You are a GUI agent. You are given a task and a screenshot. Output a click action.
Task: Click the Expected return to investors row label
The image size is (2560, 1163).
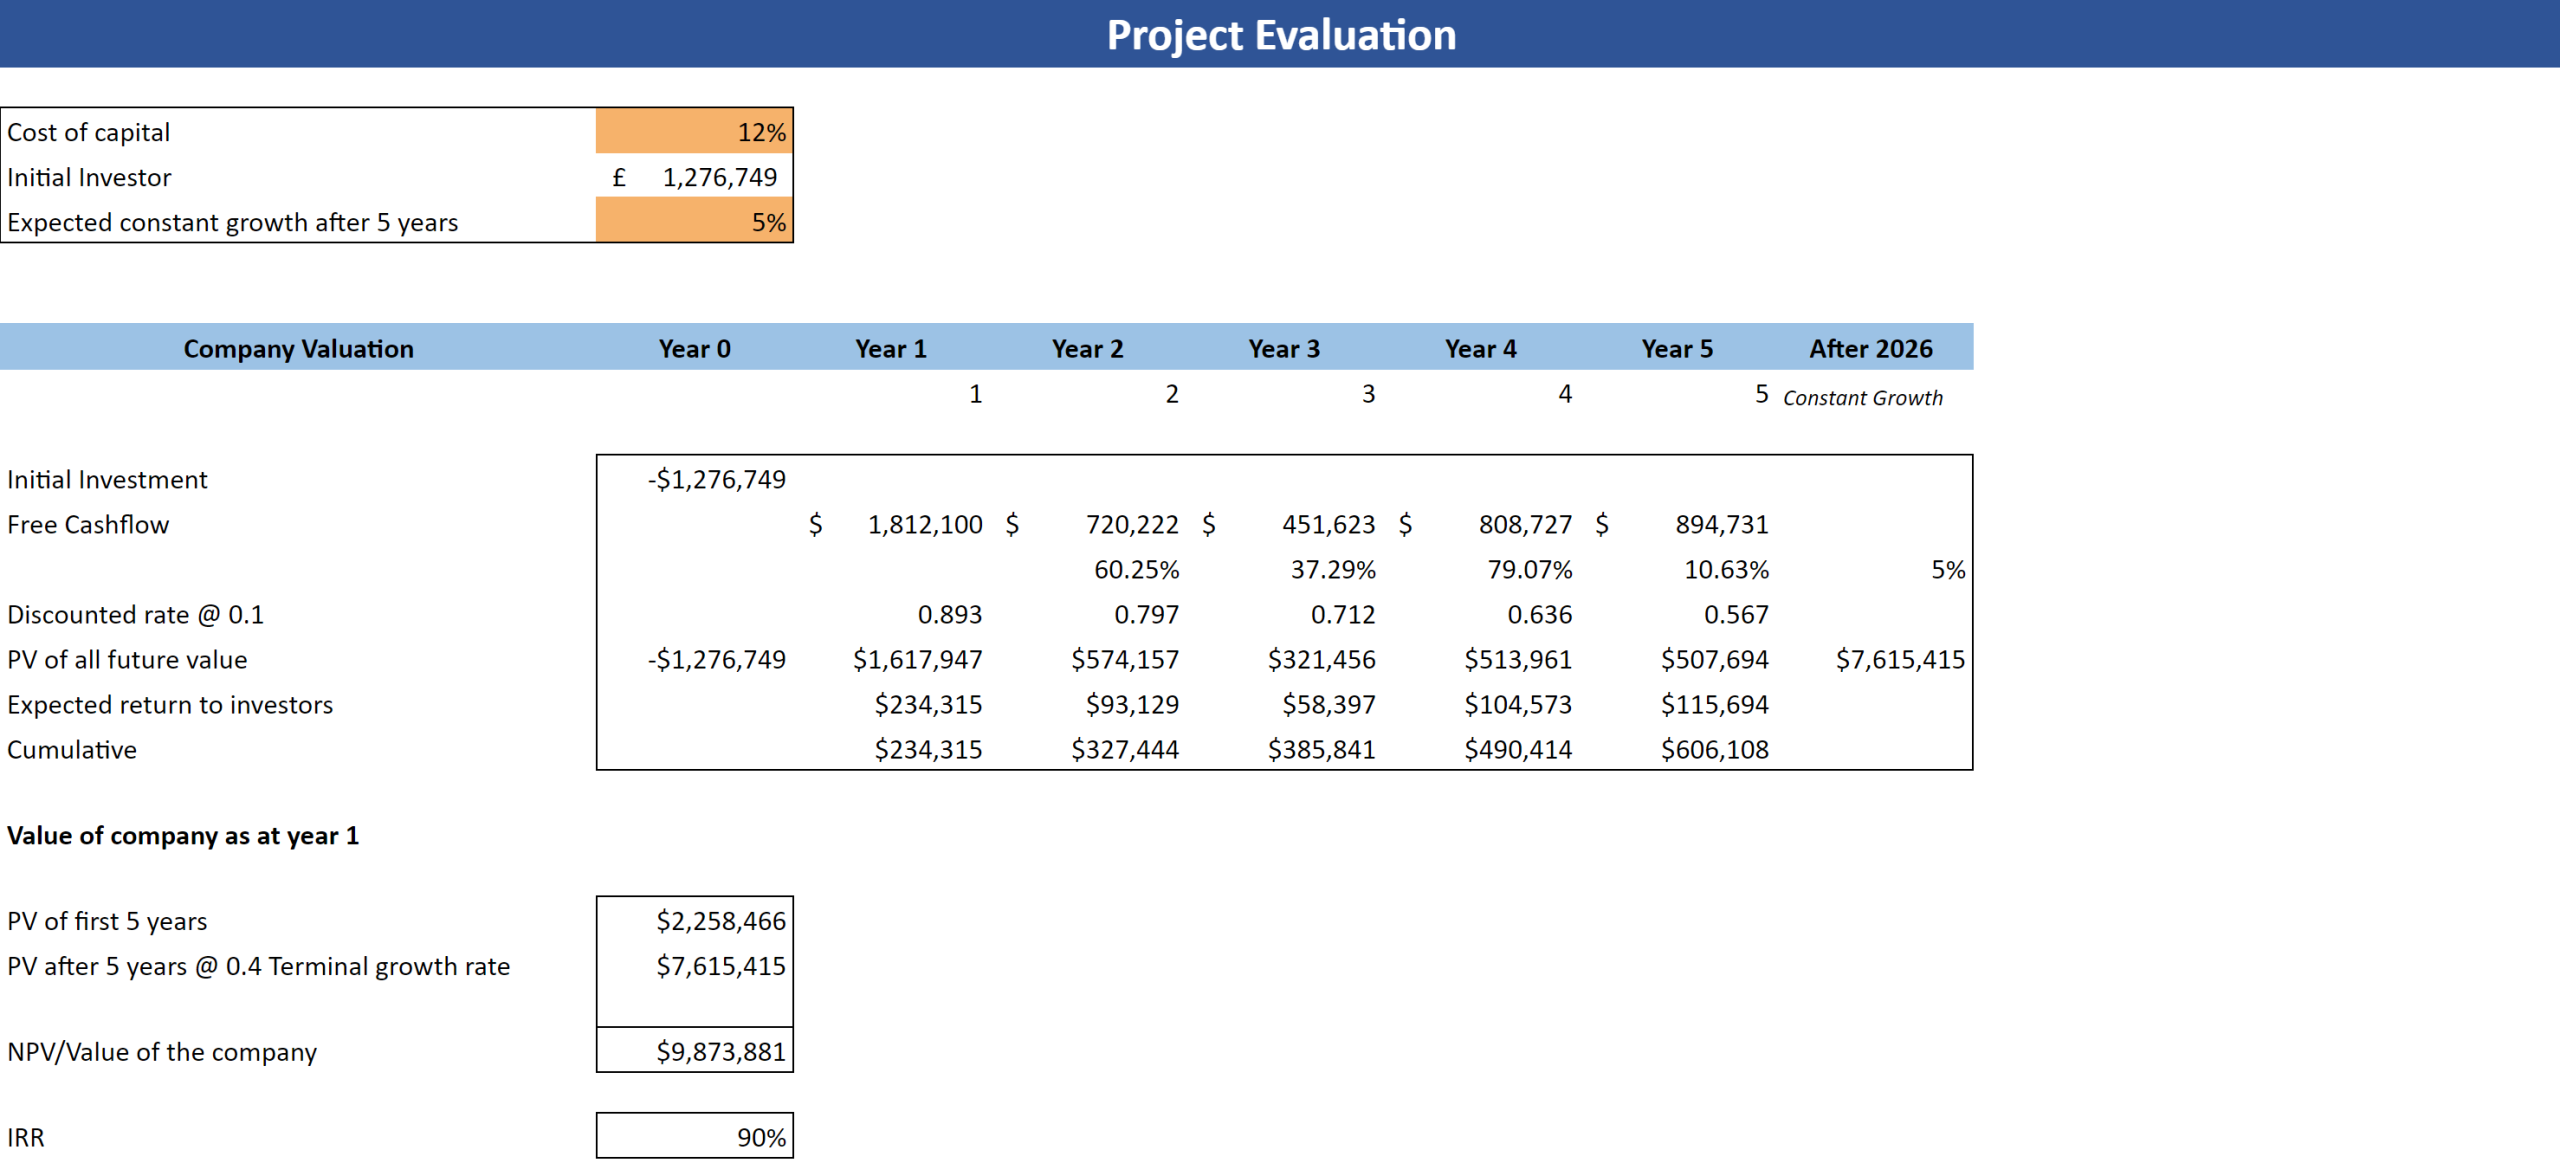[170, 704]
